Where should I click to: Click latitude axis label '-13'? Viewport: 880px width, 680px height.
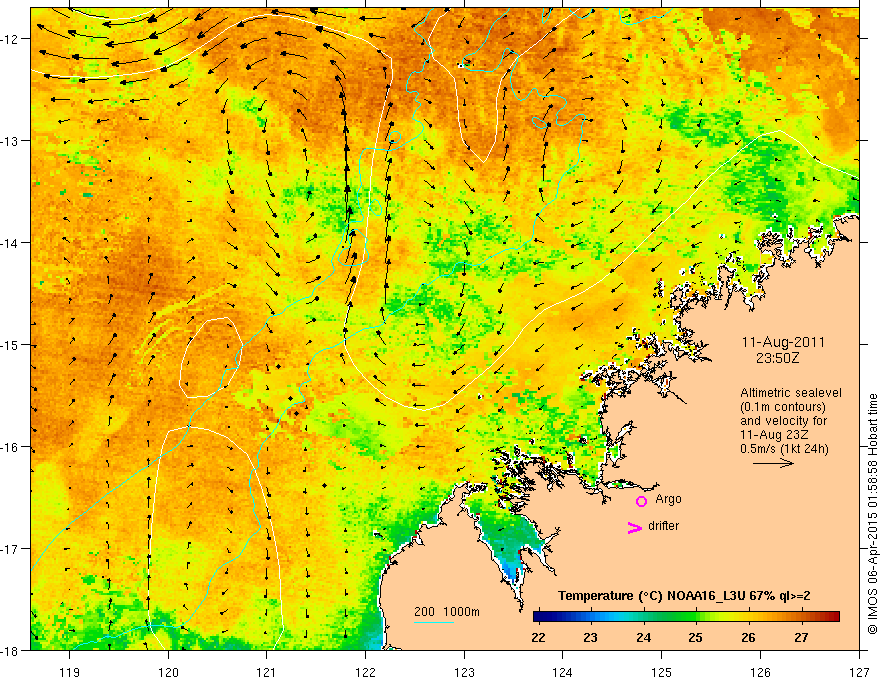(x=10, y=141)
